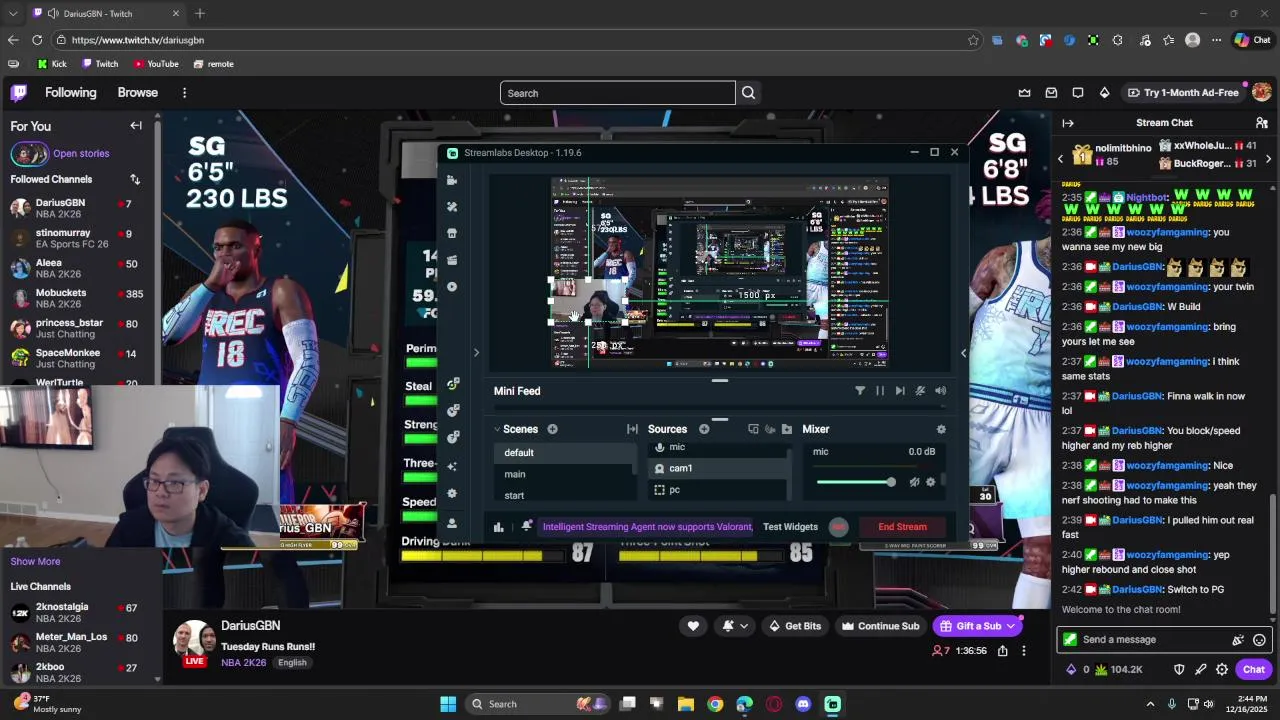This screenshot has height=720, width=1280.
Task: Add a new source with plus icon
Action: coord(704,429)
